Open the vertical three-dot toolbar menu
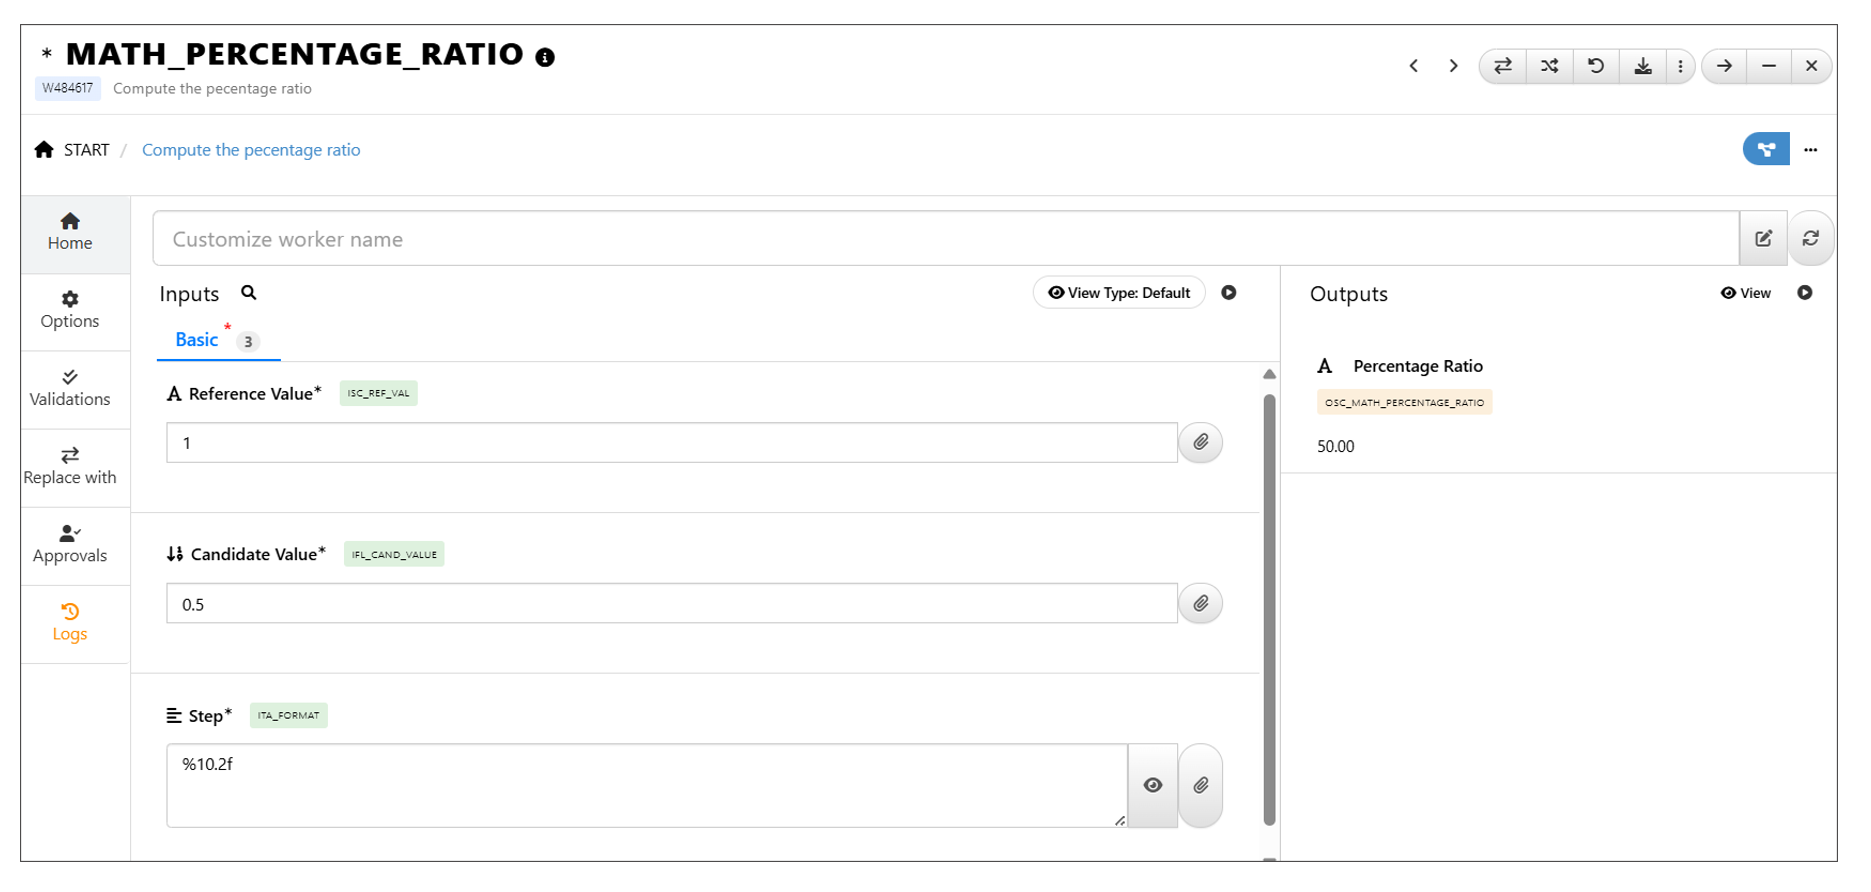 tap(1680, 66)
